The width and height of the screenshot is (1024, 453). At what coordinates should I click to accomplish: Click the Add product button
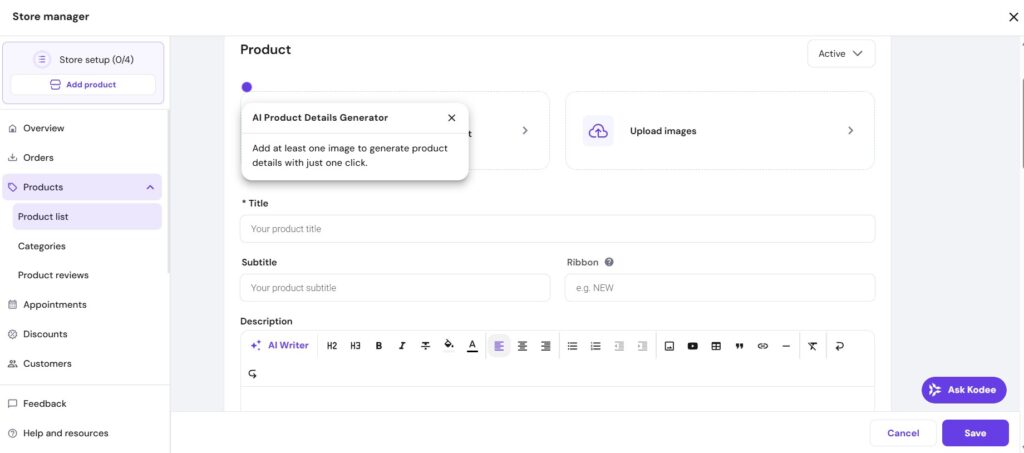[83, 85]
